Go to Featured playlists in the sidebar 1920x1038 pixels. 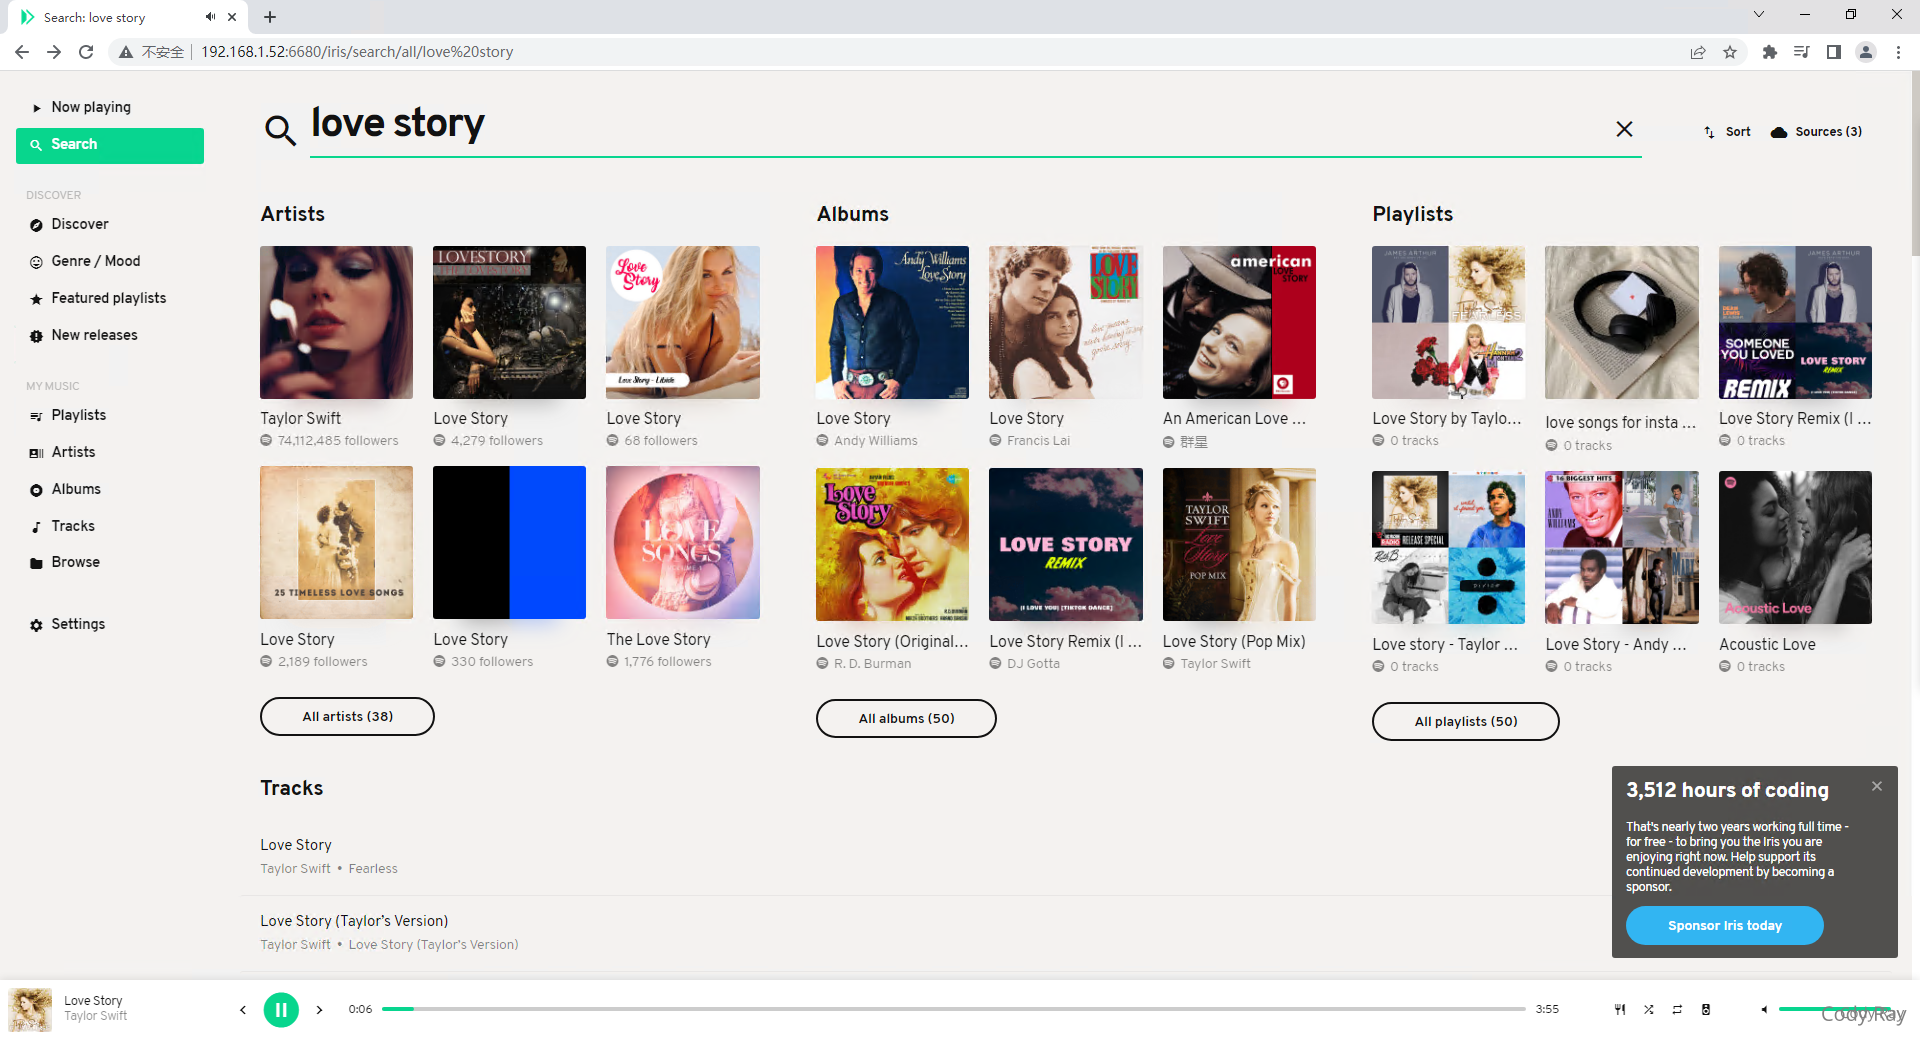tap(108, 298)
